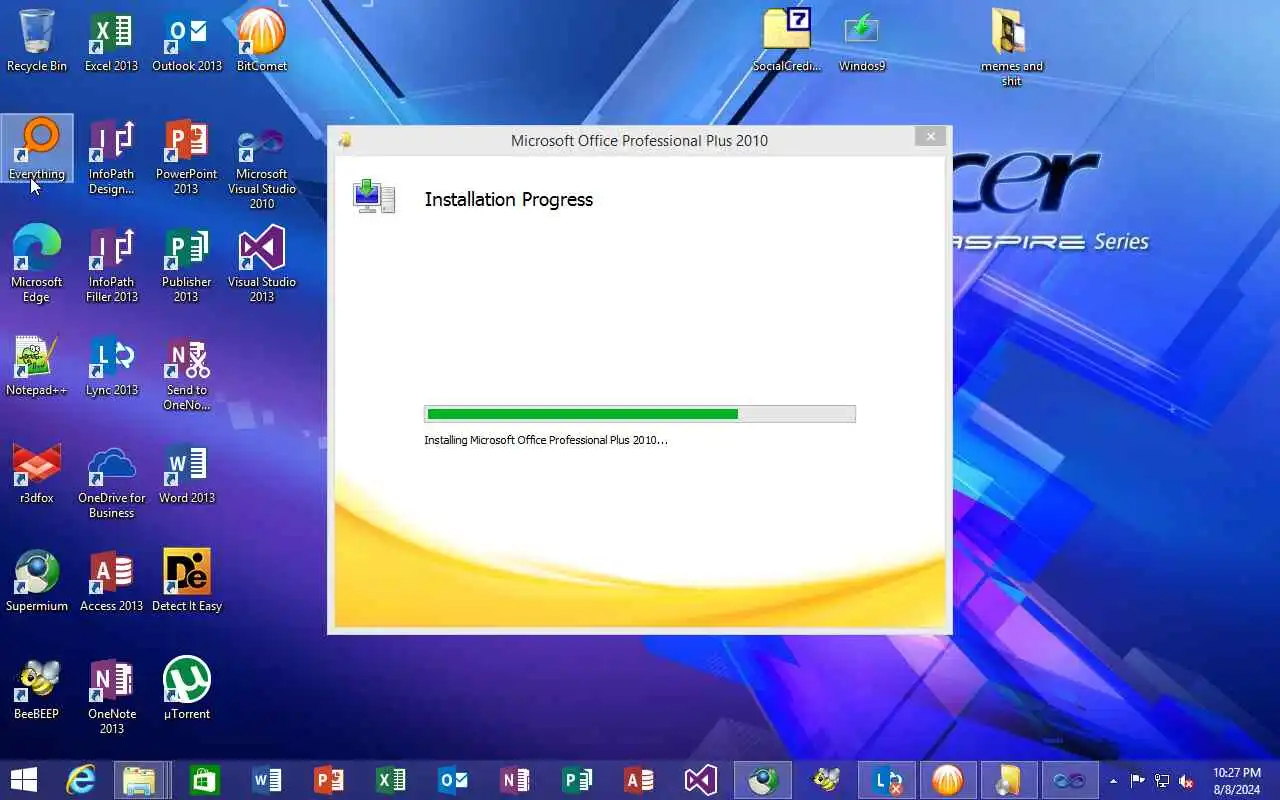Open µTorrent desktop shortcut
1280x800 pixels.
(187, 689)
